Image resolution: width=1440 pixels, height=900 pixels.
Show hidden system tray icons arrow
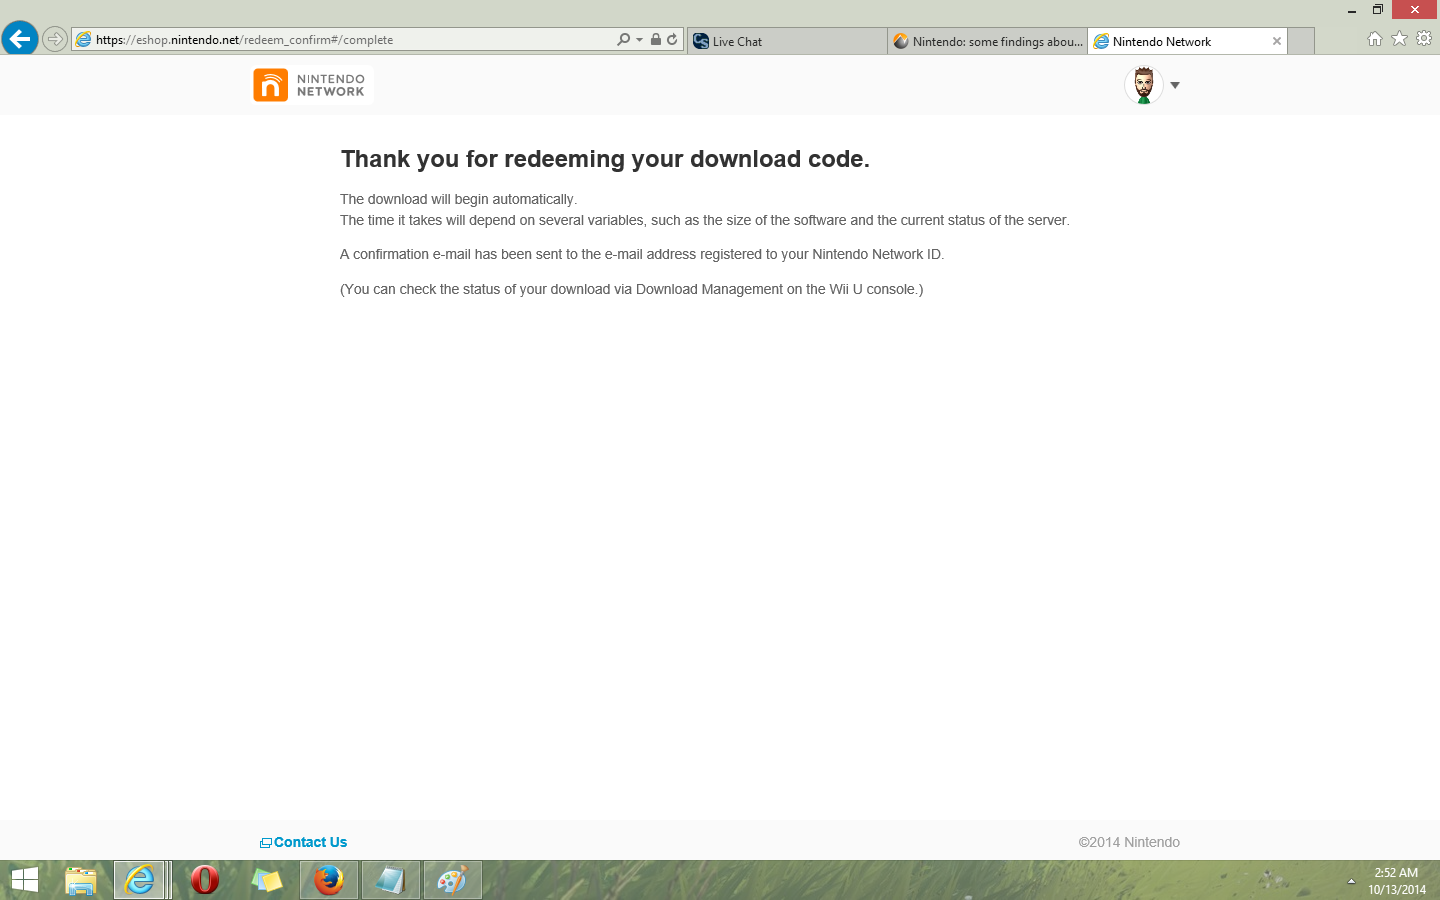pos(1351,881)
